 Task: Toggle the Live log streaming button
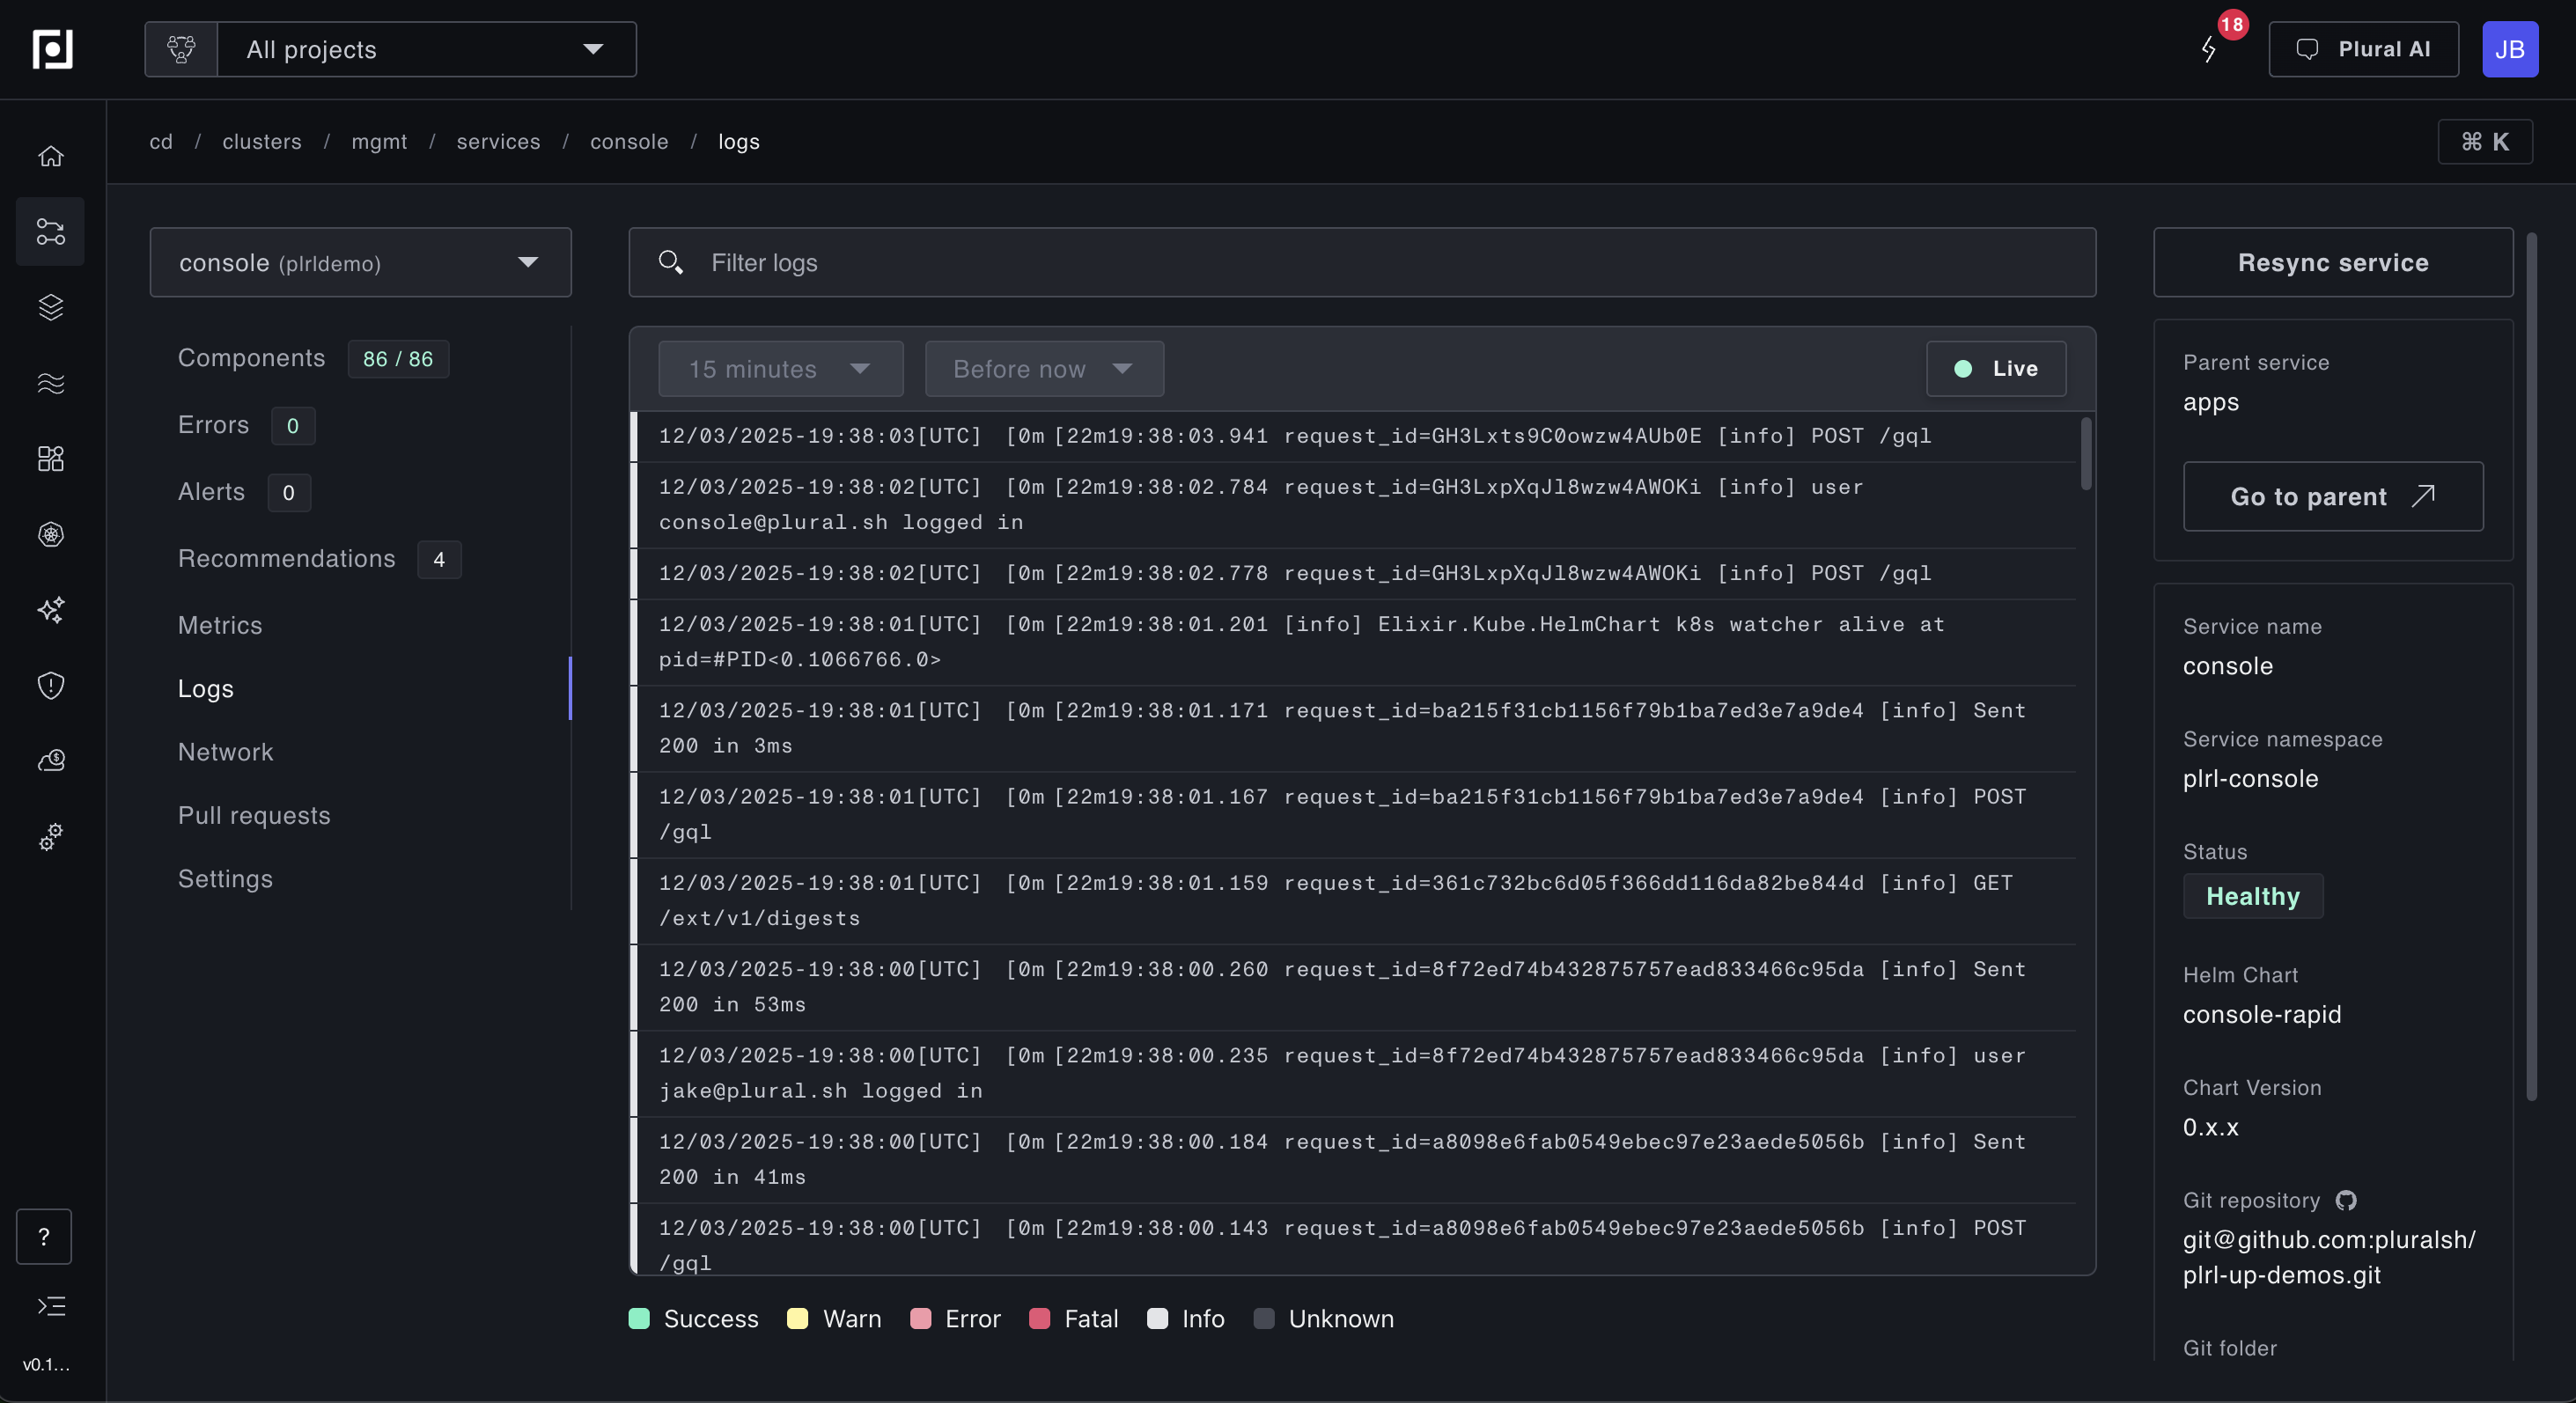tap(1996, 368)
